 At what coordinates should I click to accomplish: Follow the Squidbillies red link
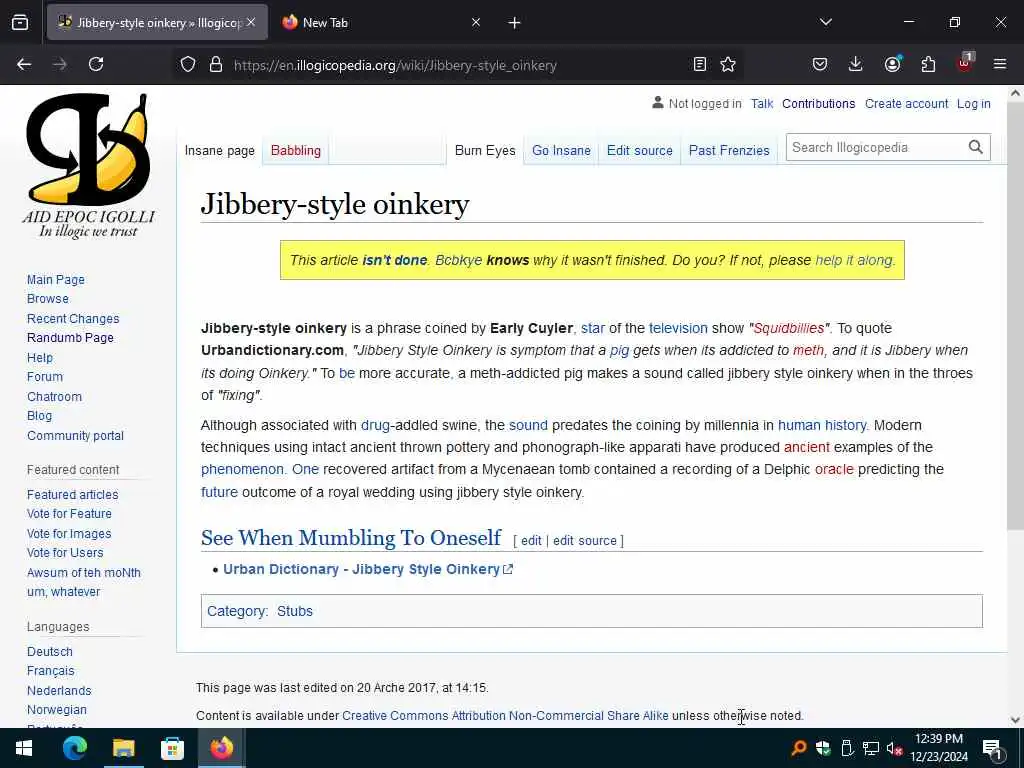[x=789, y=328]
